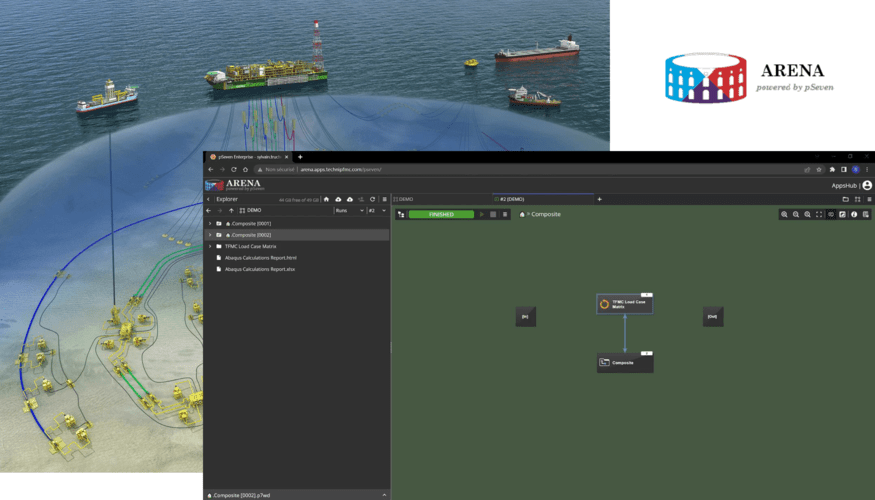Click the stop workflow square button
This screenshot has width=875, height=500.
click(493, 214)
